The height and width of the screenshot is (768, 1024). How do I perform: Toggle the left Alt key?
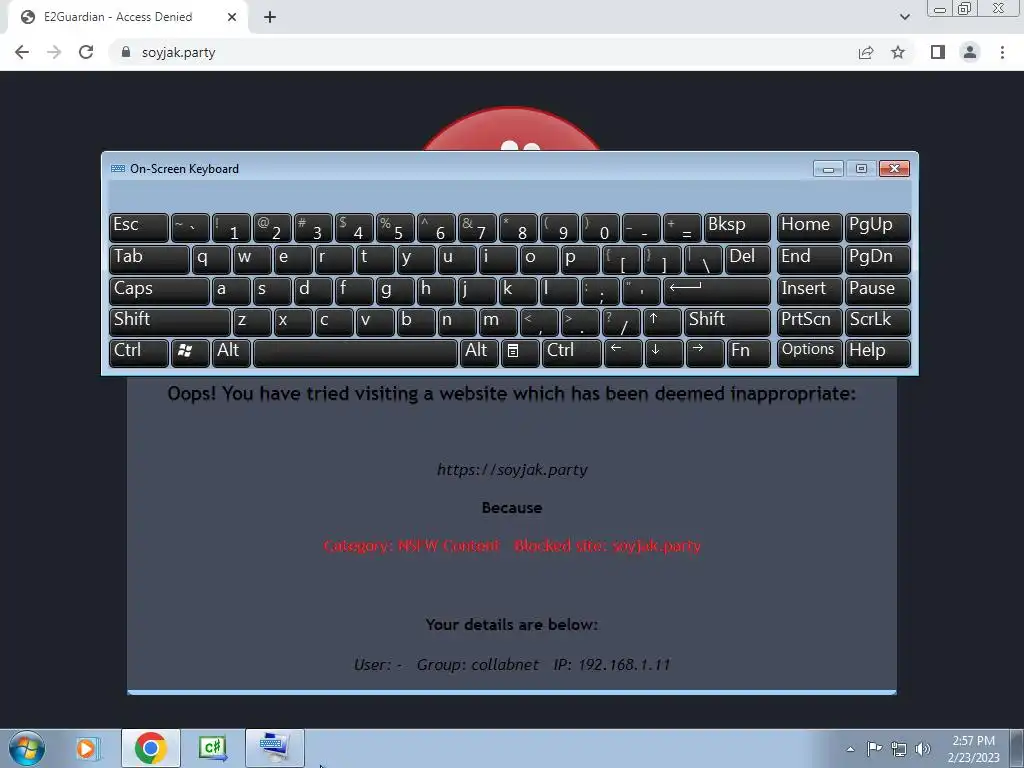click(x=231, y=353)
